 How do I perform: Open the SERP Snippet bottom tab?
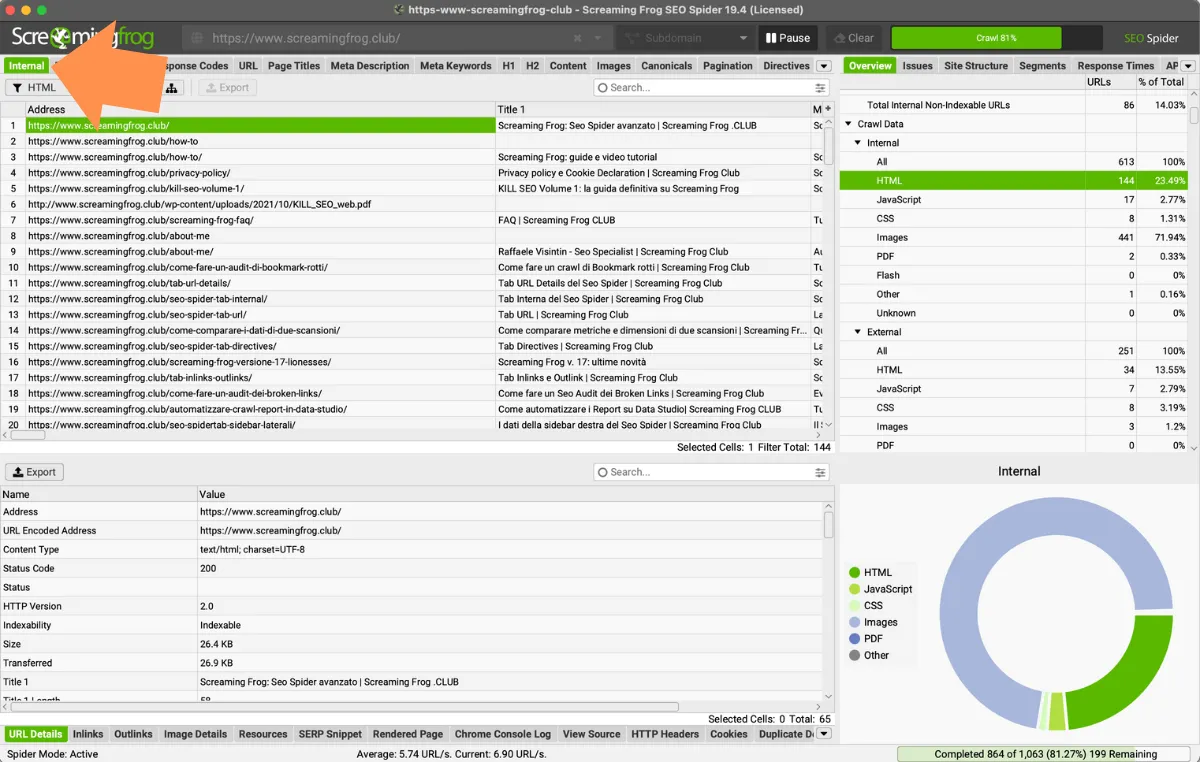(x=330, y=734)
